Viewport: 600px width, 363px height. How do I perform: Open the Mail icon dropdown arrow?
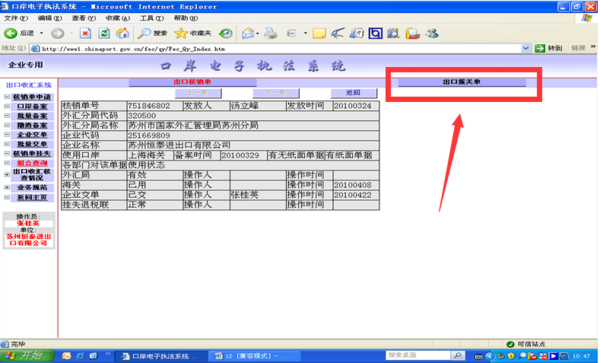pyautogui.click(x=258, y=34)
